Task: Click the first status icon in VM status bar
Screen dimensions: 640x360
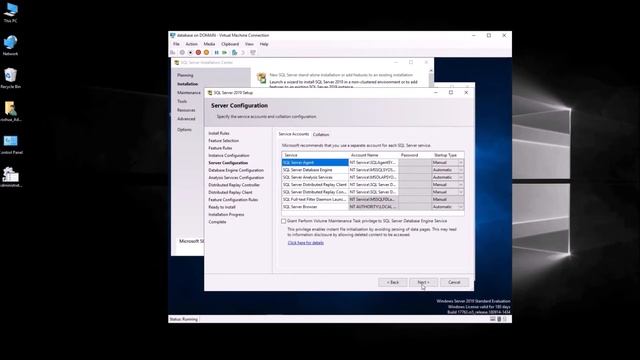Action: tap(493, 319)
